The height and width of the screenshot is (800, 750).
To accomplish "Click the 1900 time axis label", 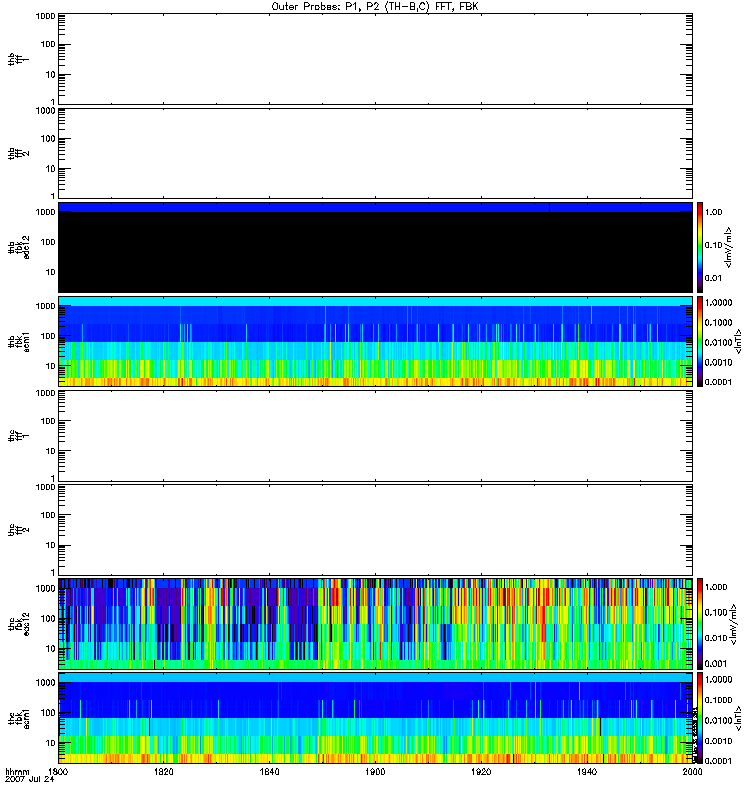I will [x=375, y=772].
